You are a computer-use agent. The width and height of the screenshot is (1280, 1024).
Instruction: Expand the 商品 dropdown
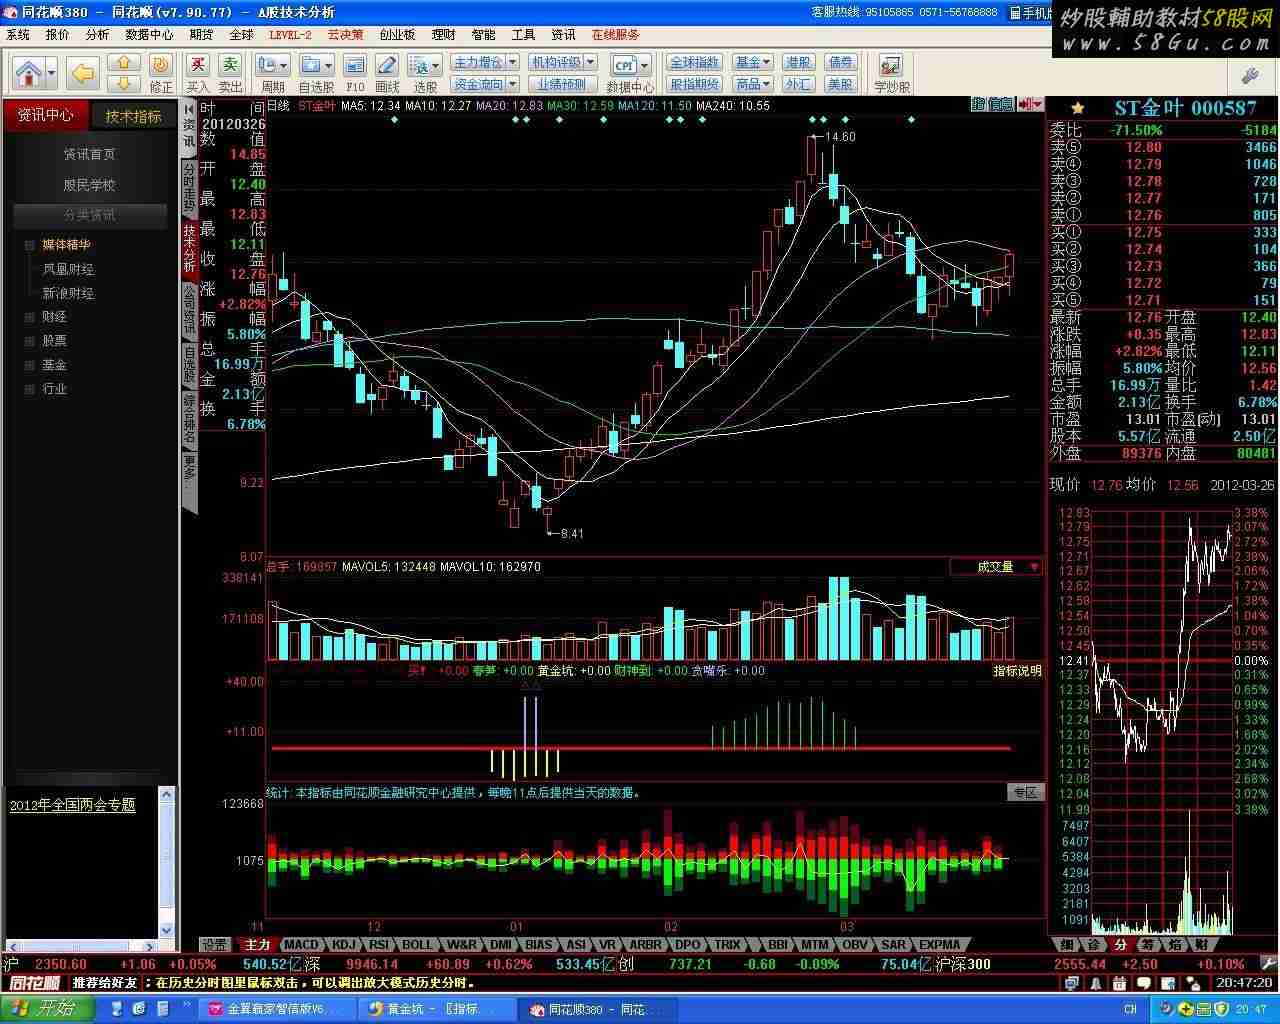[766, 85]
